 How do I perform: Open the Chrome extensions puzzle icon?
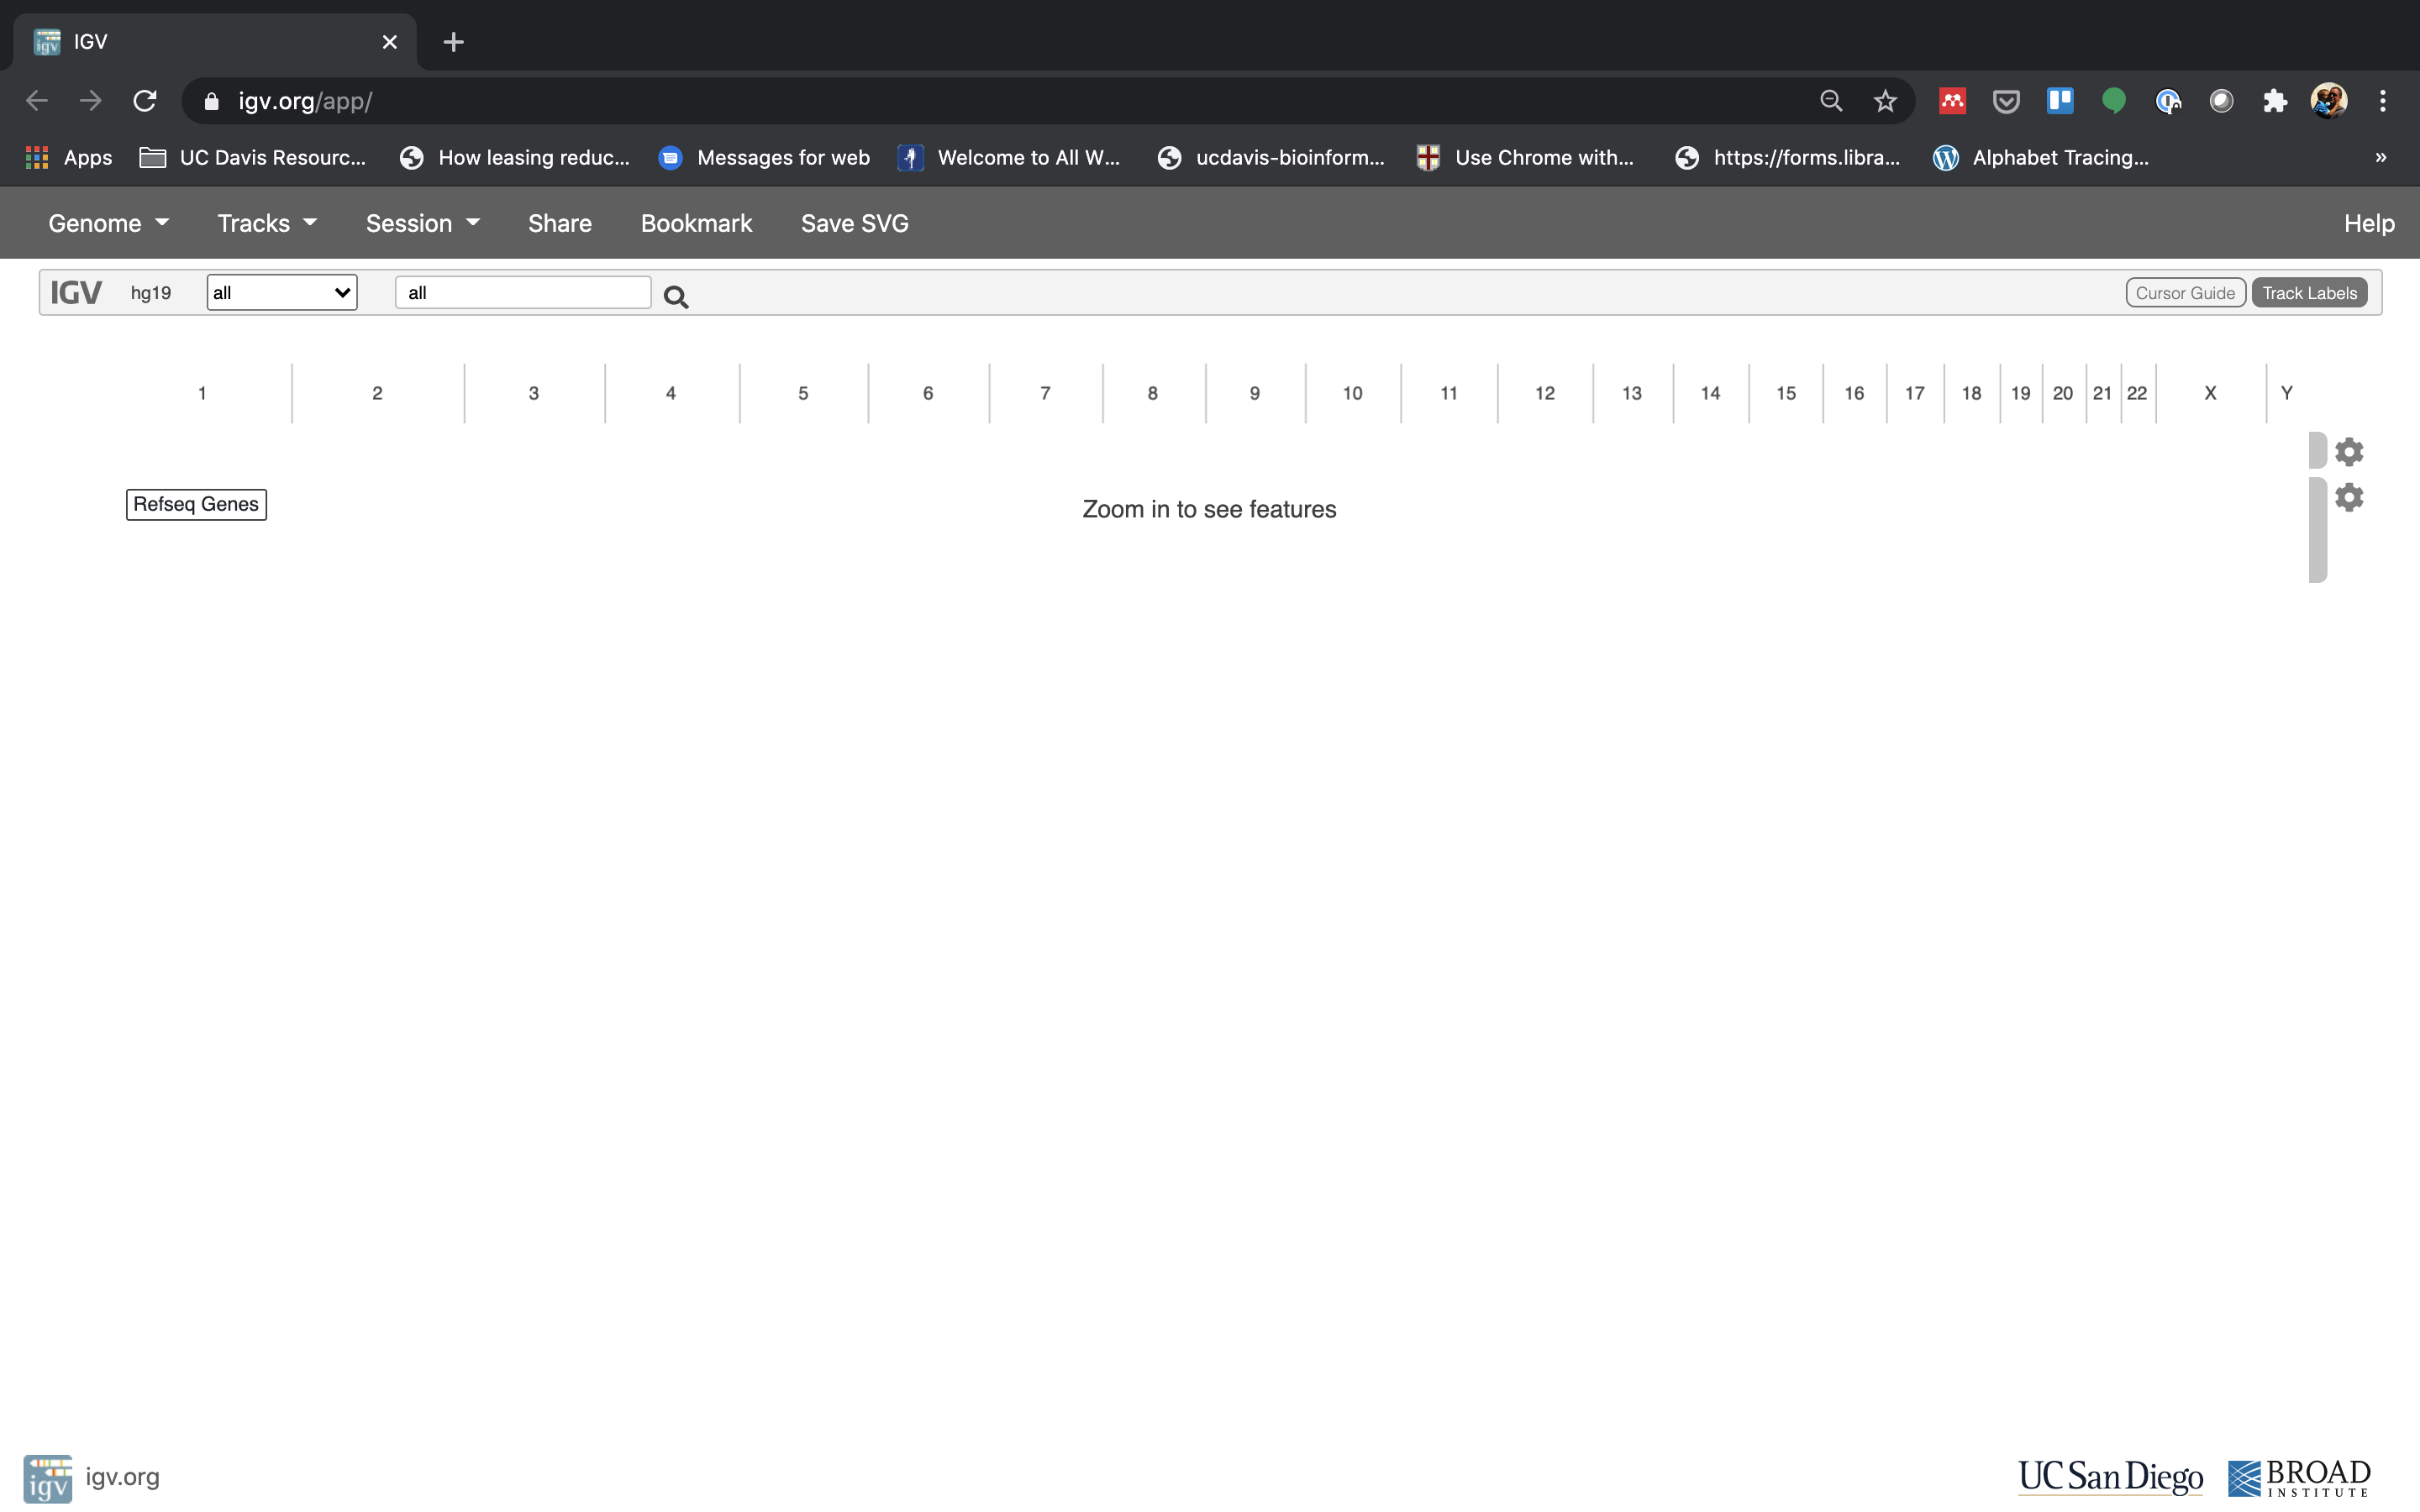point(2275,100)
